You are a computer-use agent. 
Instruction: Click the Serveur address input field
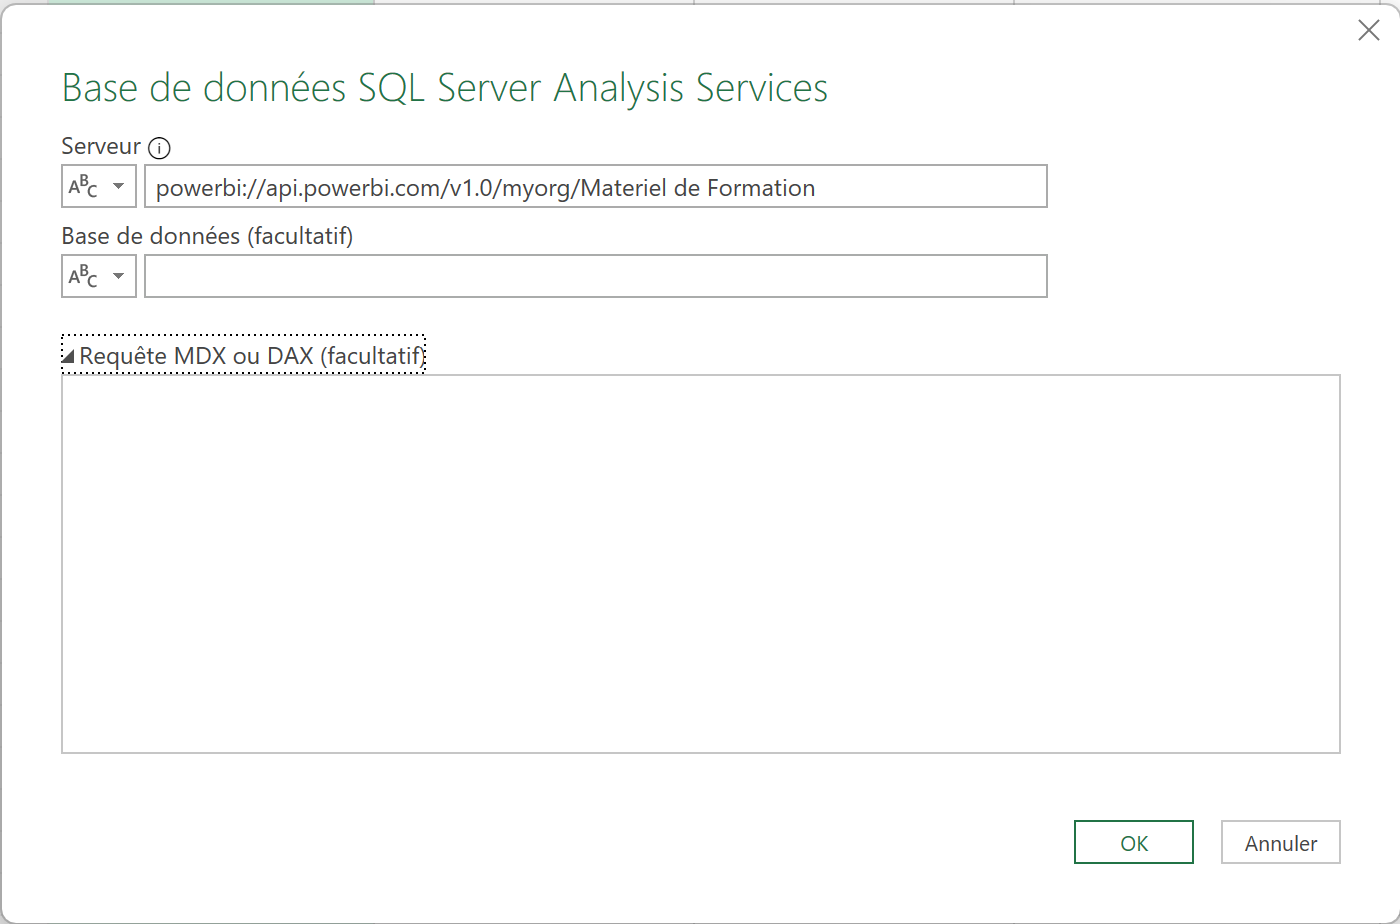tap(596, 186)
